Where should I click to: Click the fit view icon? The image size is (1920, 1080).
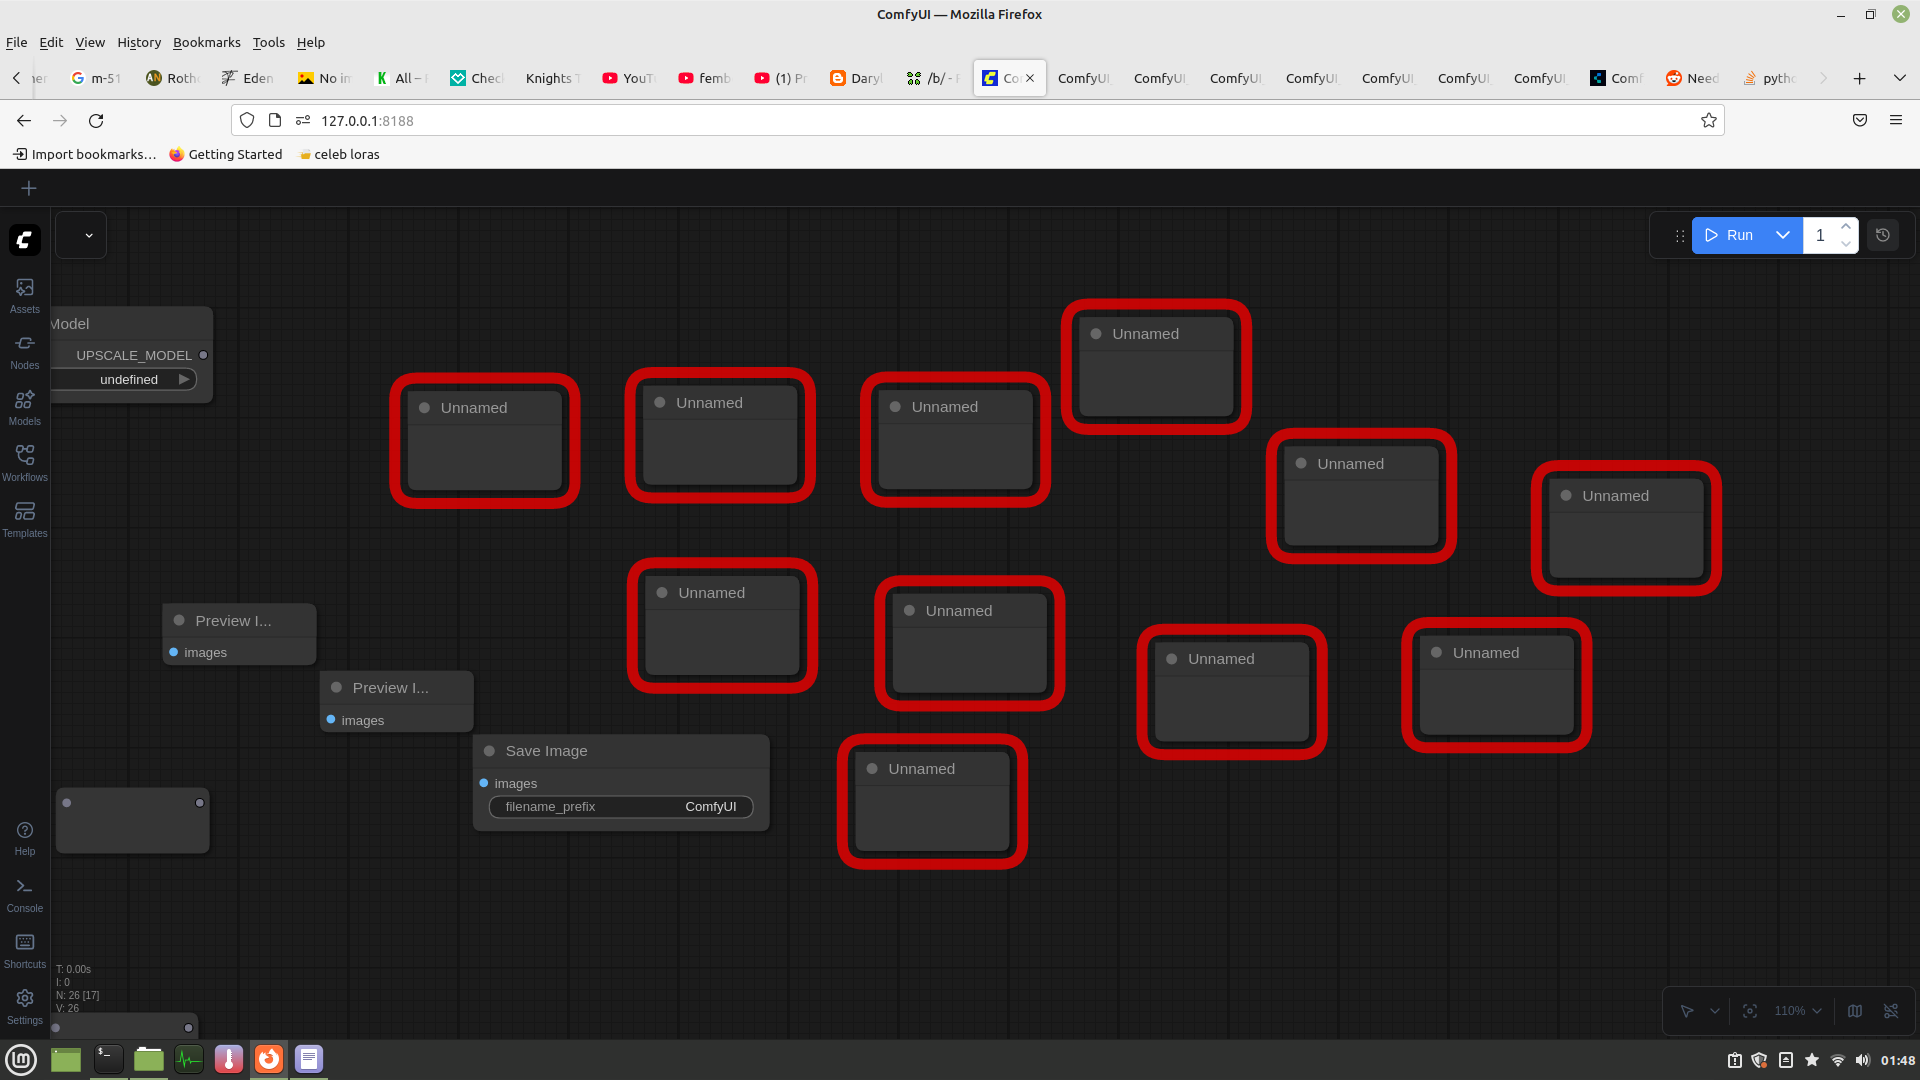pyautogui.click(x=1750, y=1011)
